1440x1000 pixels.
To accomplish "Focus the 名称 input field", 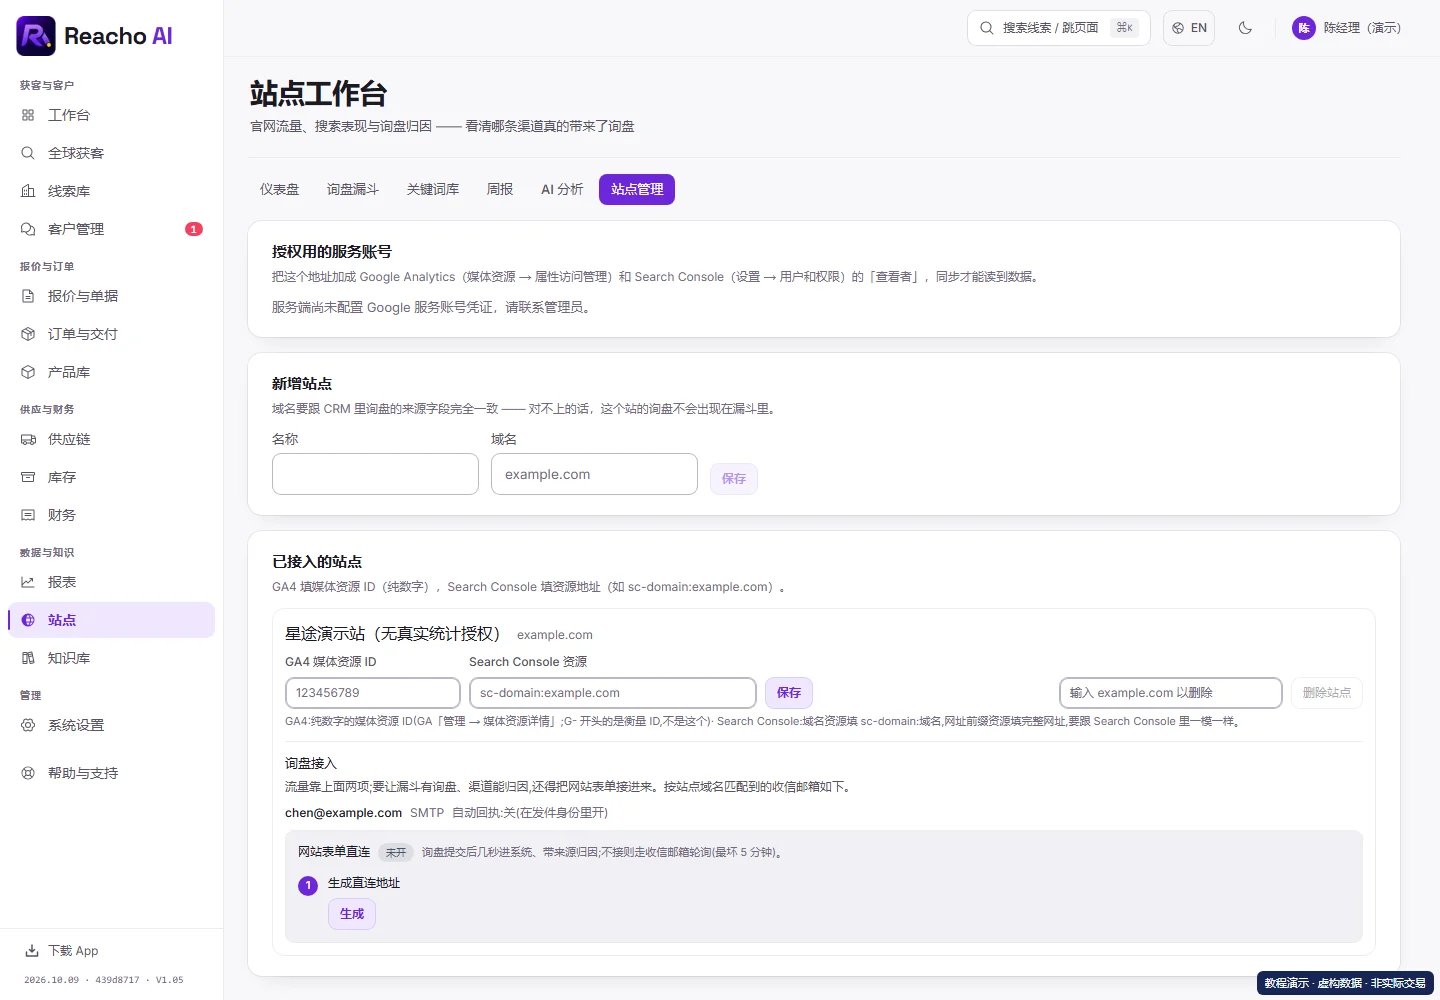I will [x=375, y=474].
